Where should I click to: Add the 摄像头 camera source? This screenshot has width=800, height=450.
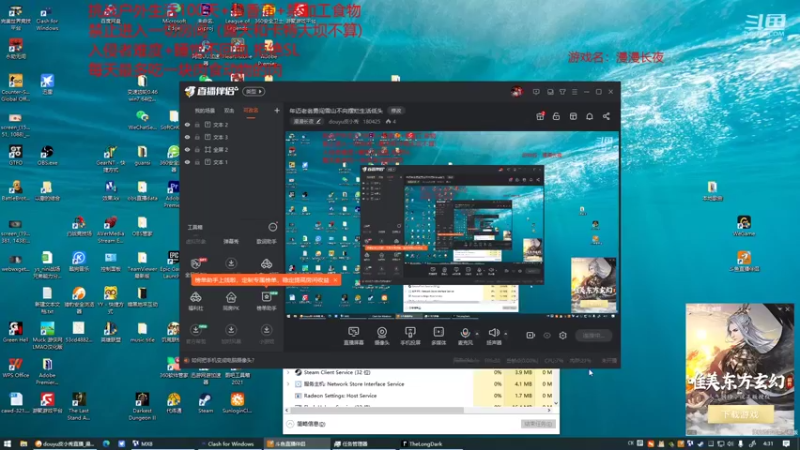(x=382, y=336)
